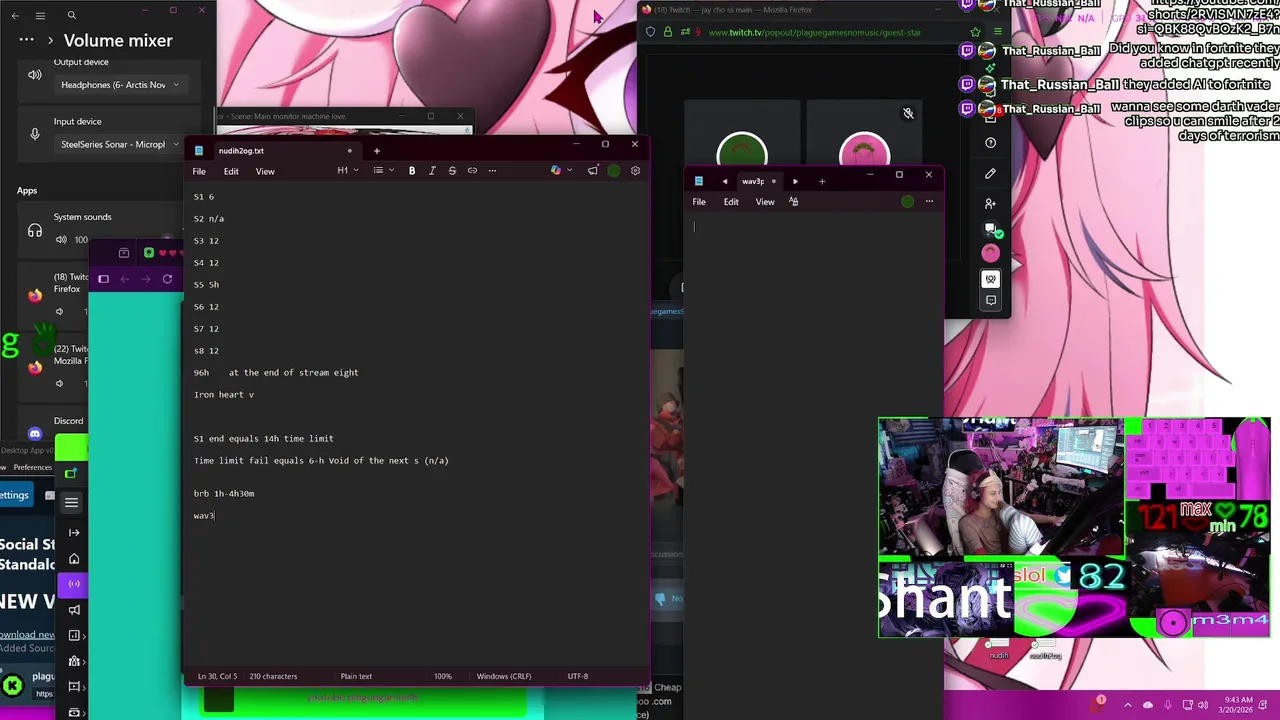Click the muted microphone icon on guest tile

point(908,114)
